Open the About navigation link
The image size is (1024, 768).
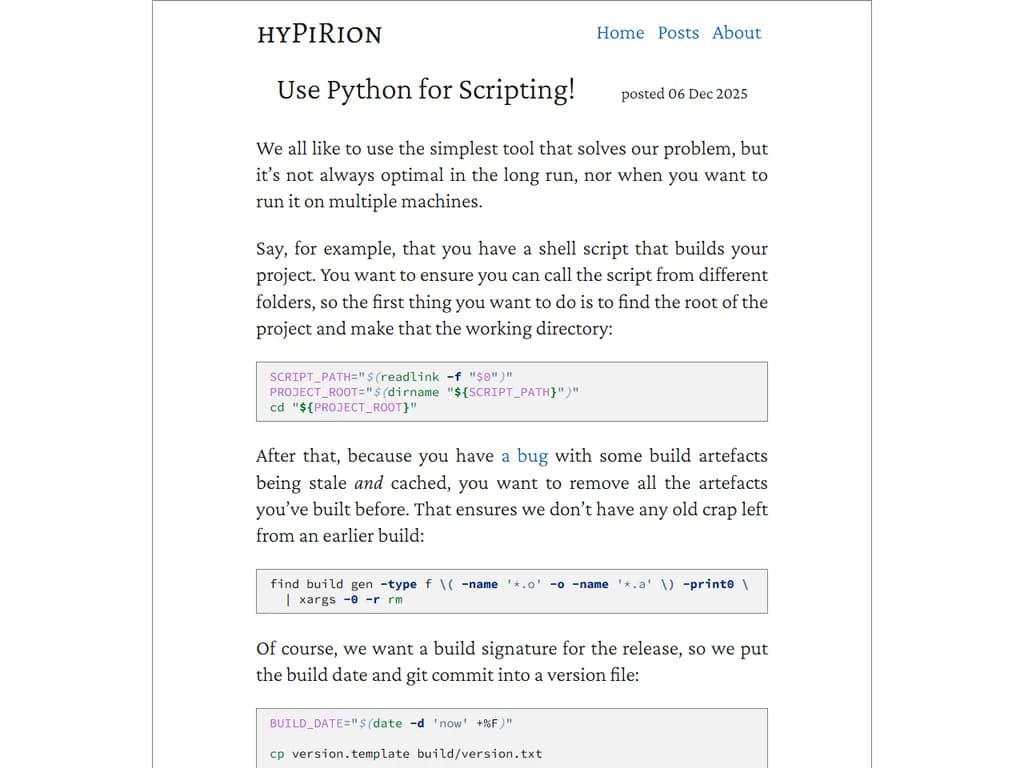[737, 33]
